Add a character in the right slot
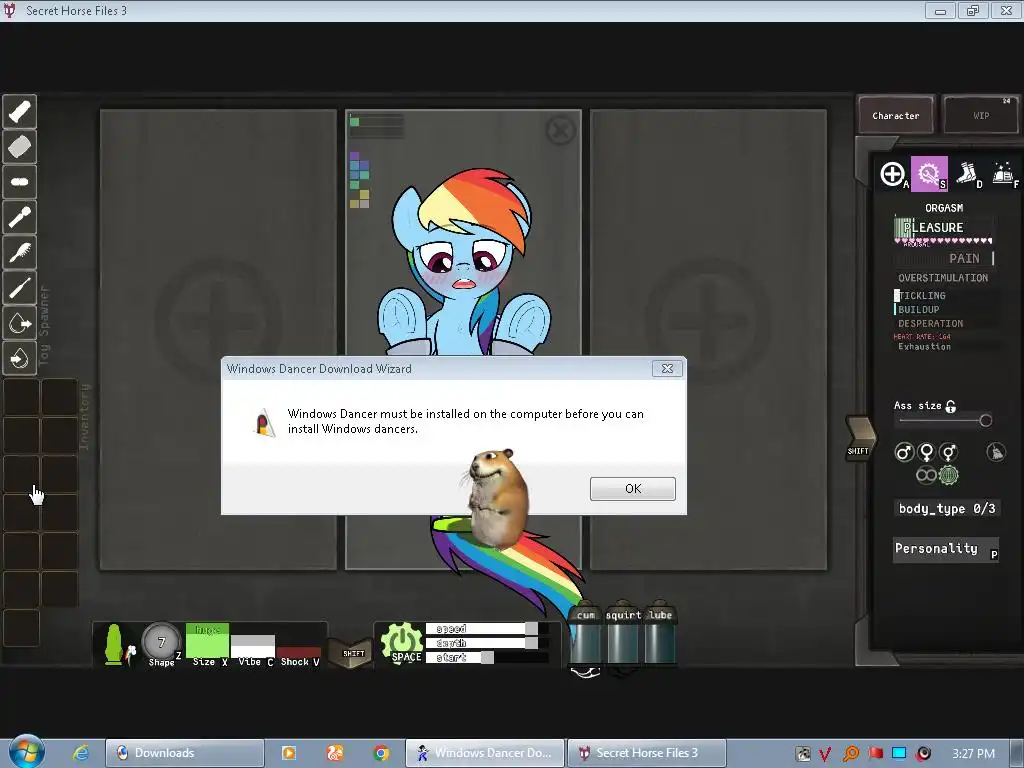This screenshot has height=768, width=1024. click(709, 320)
